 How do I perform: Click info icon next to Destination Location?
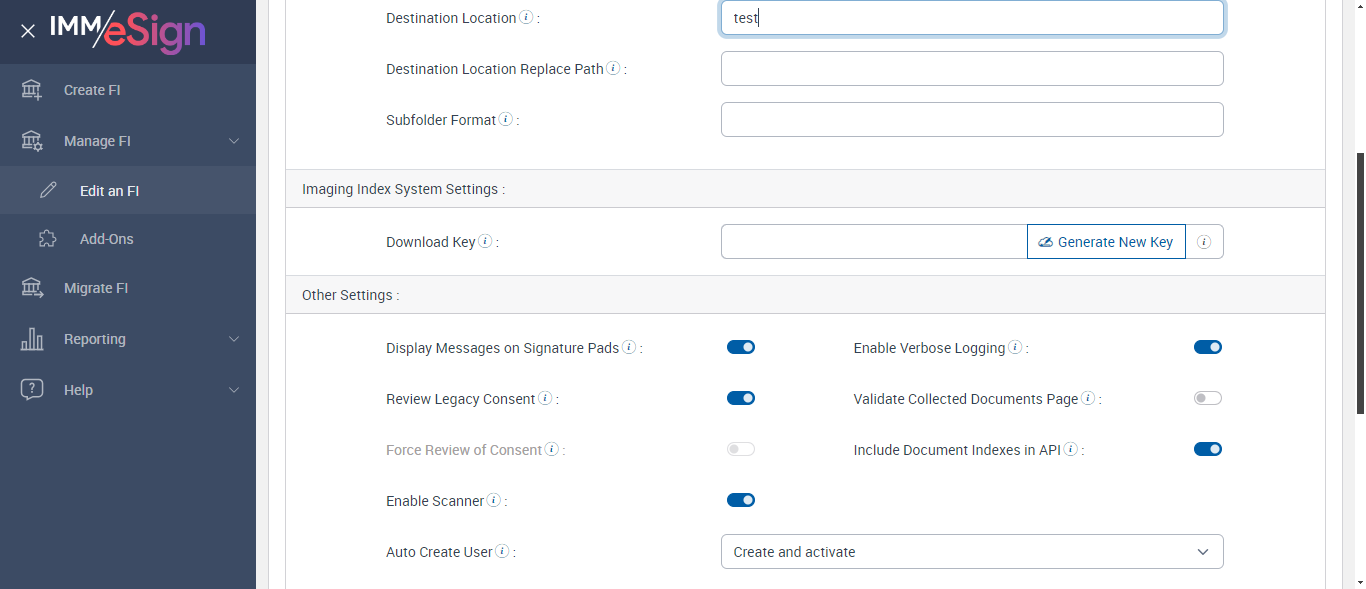coord(526,18)
